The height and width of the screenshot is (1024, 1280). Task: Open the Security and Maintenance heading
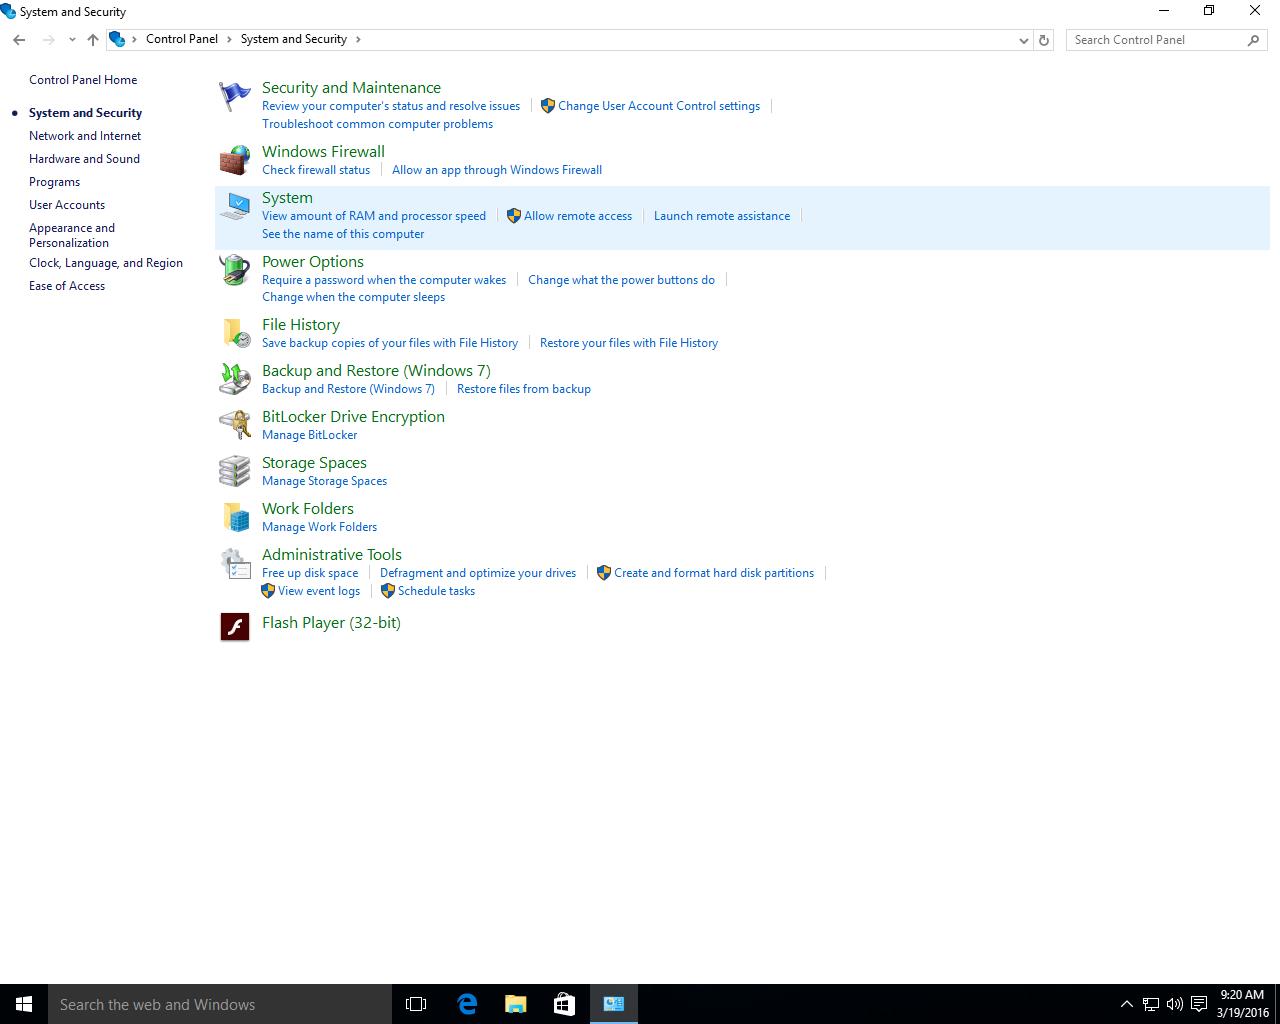point(351,88)
